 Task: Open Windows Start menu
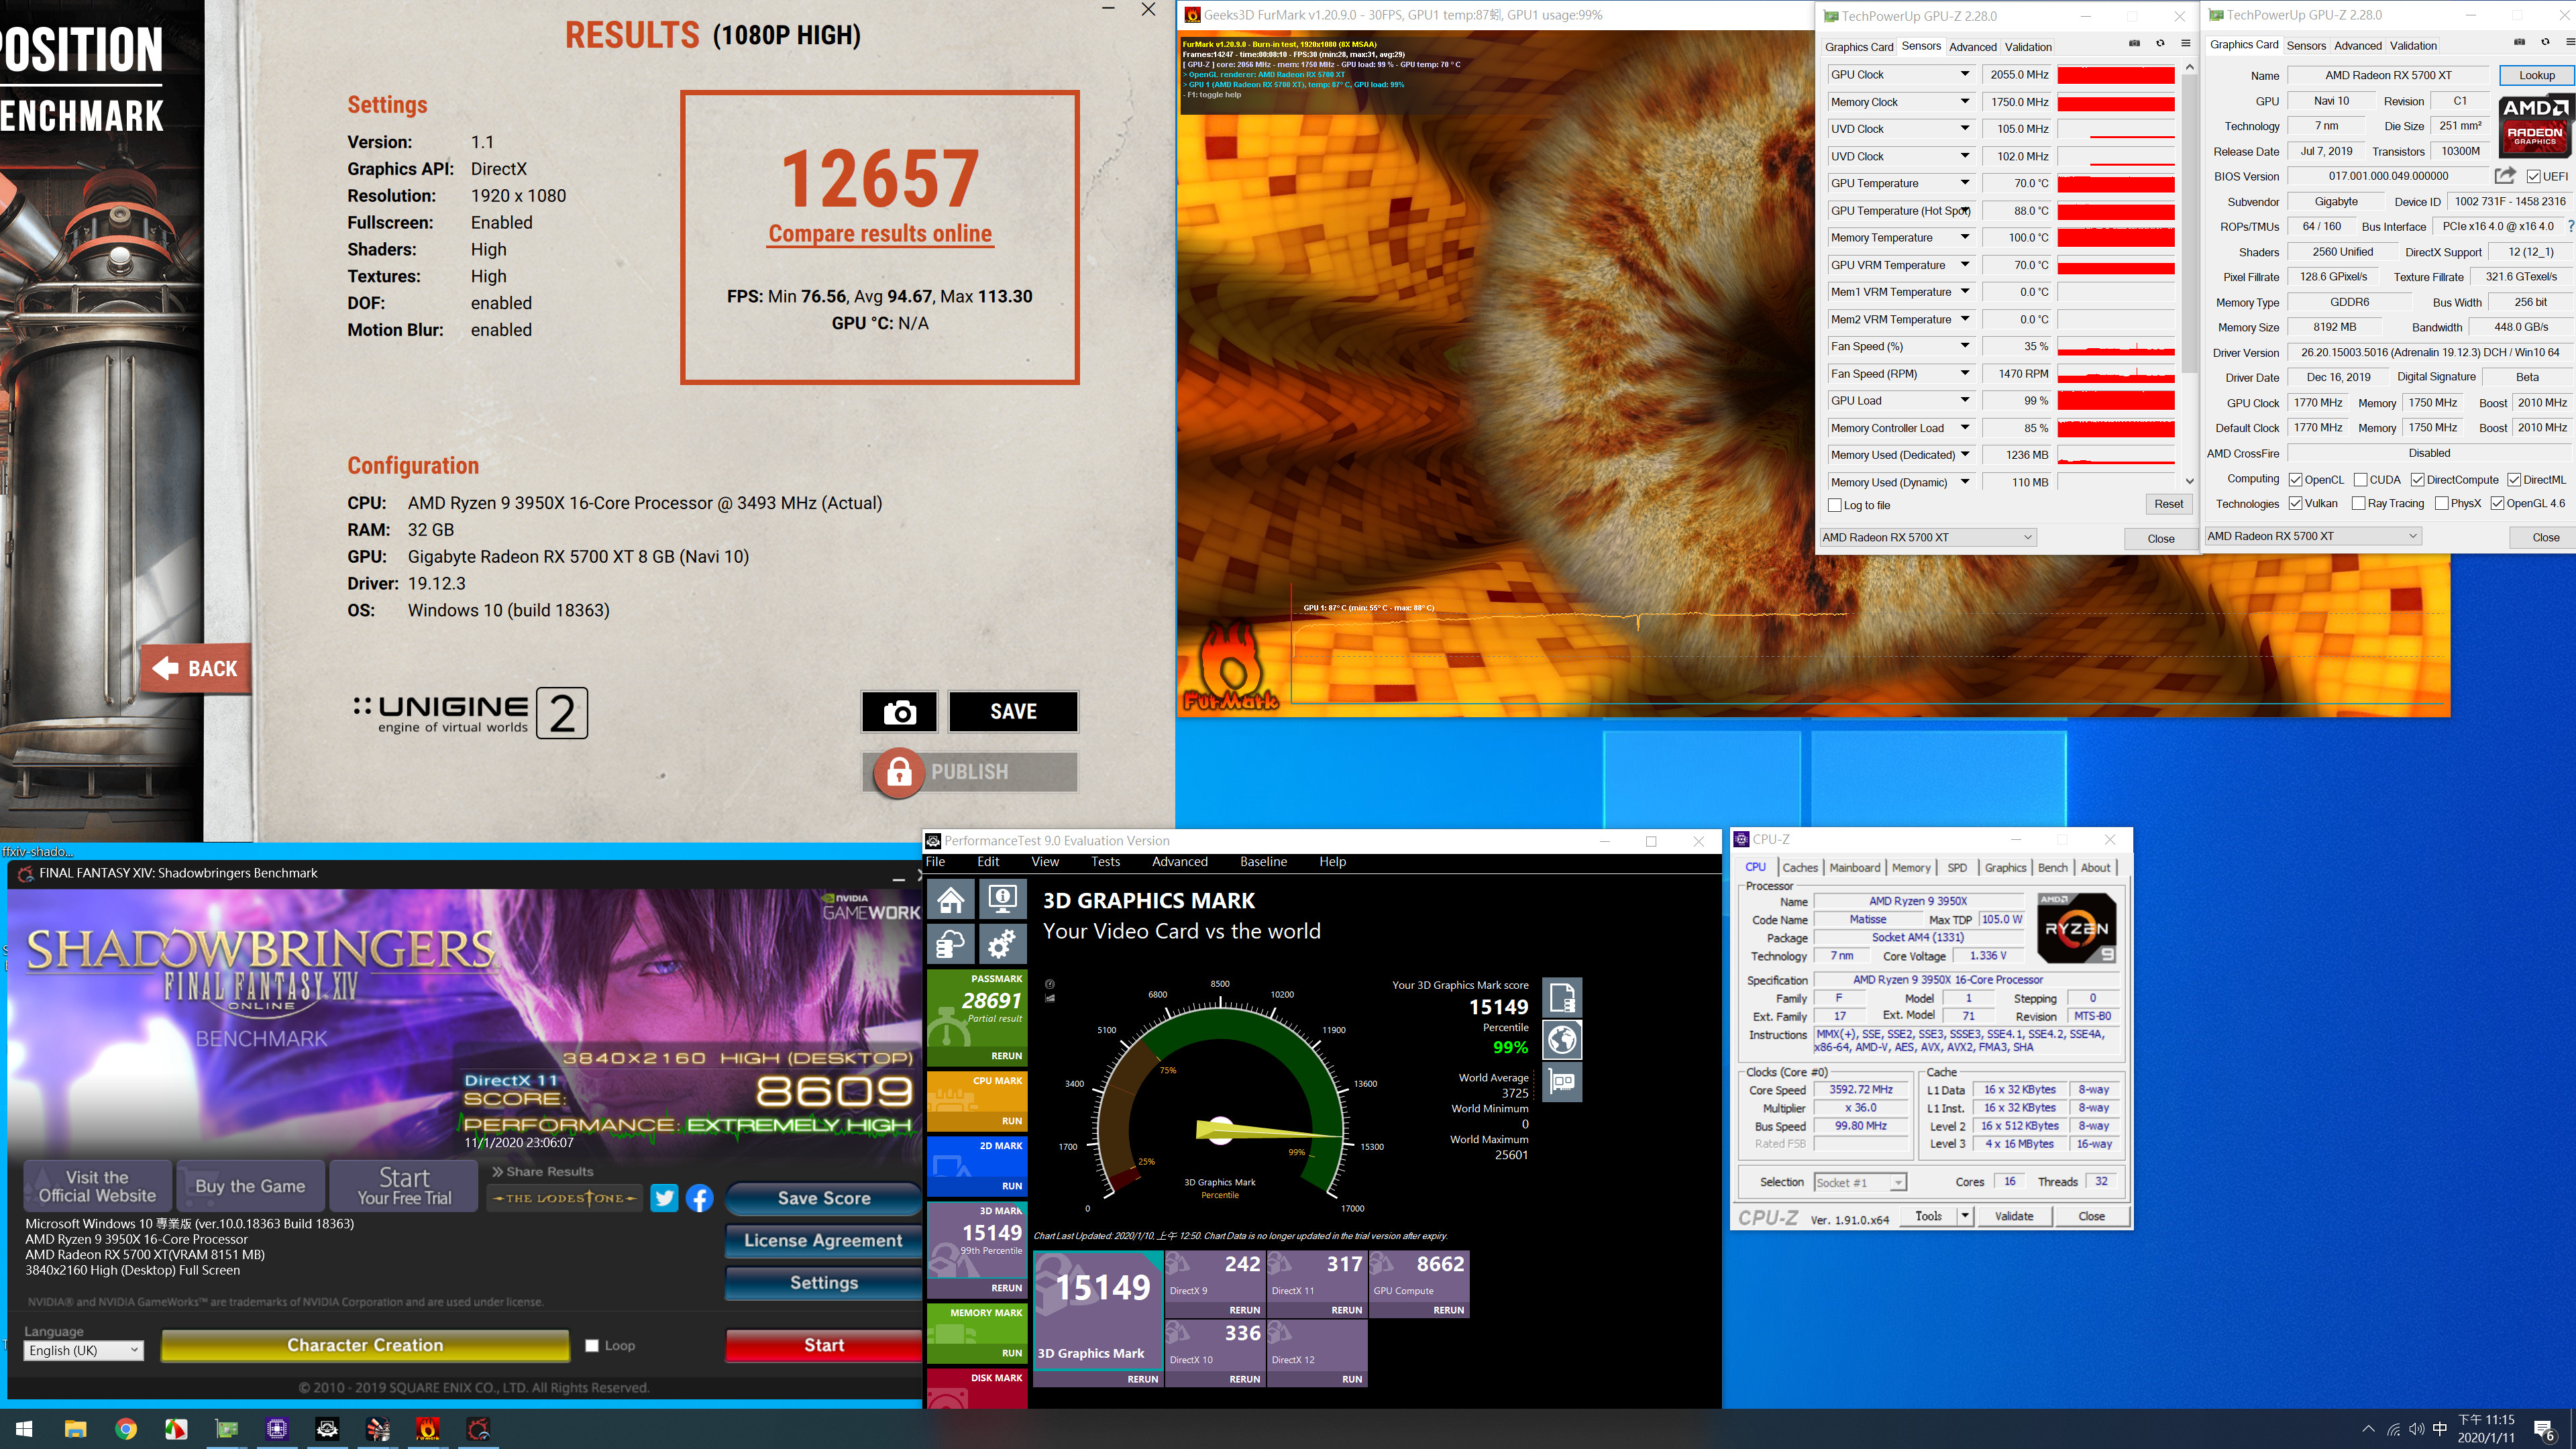point(24,1429)
